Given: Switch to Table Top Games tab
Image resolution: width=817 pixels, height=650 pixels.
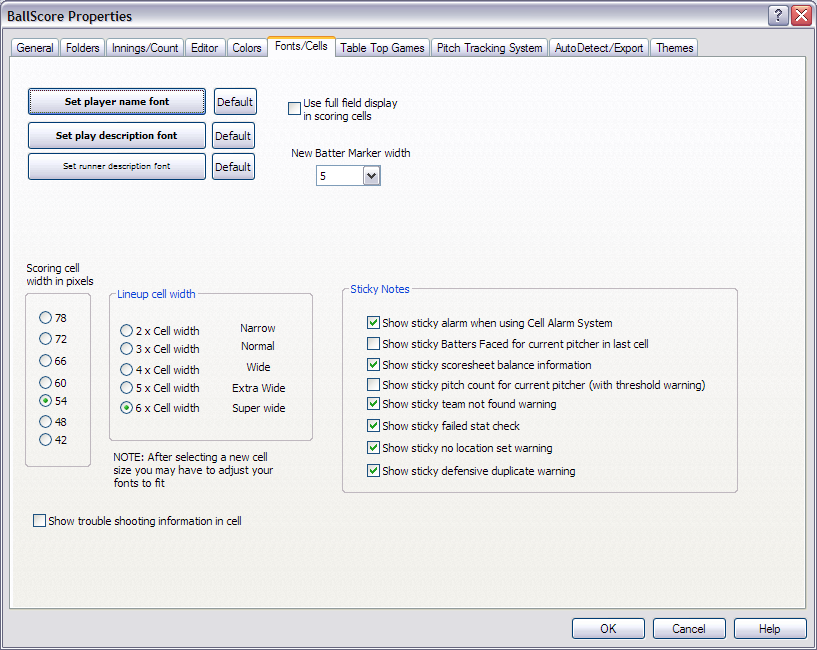Looking at the screenshot, I should click(382, 48).
